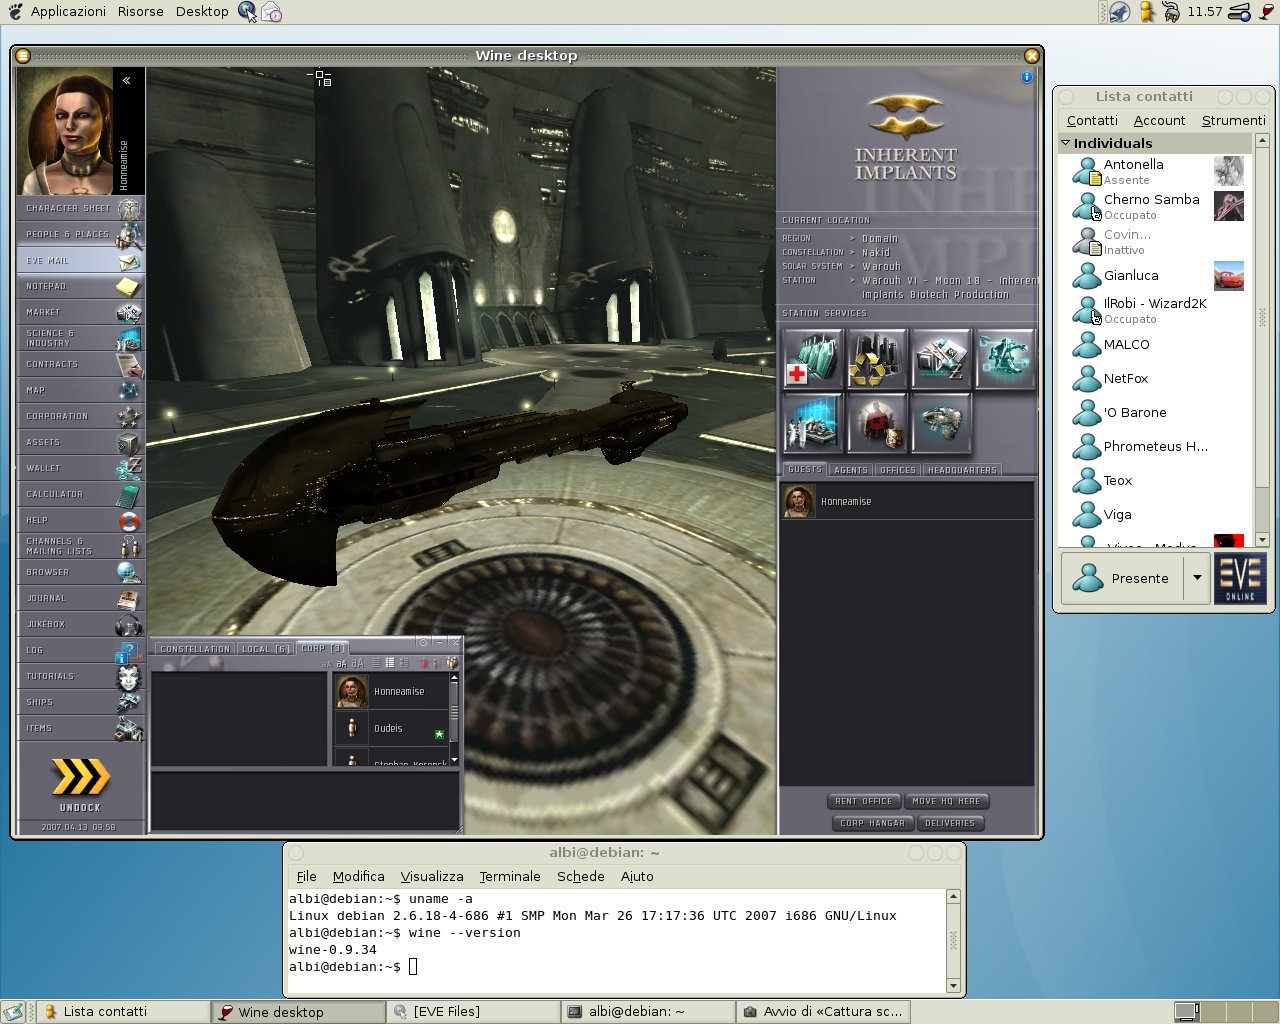Open the bounty office station service

(876, 422)
